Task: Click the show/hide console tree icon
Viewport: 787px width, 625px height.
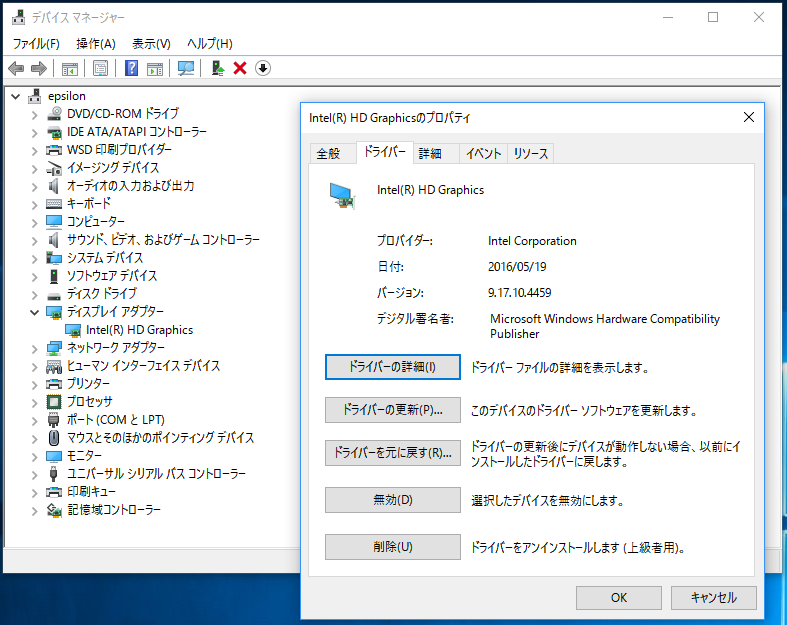Action: tap(70, 68)
